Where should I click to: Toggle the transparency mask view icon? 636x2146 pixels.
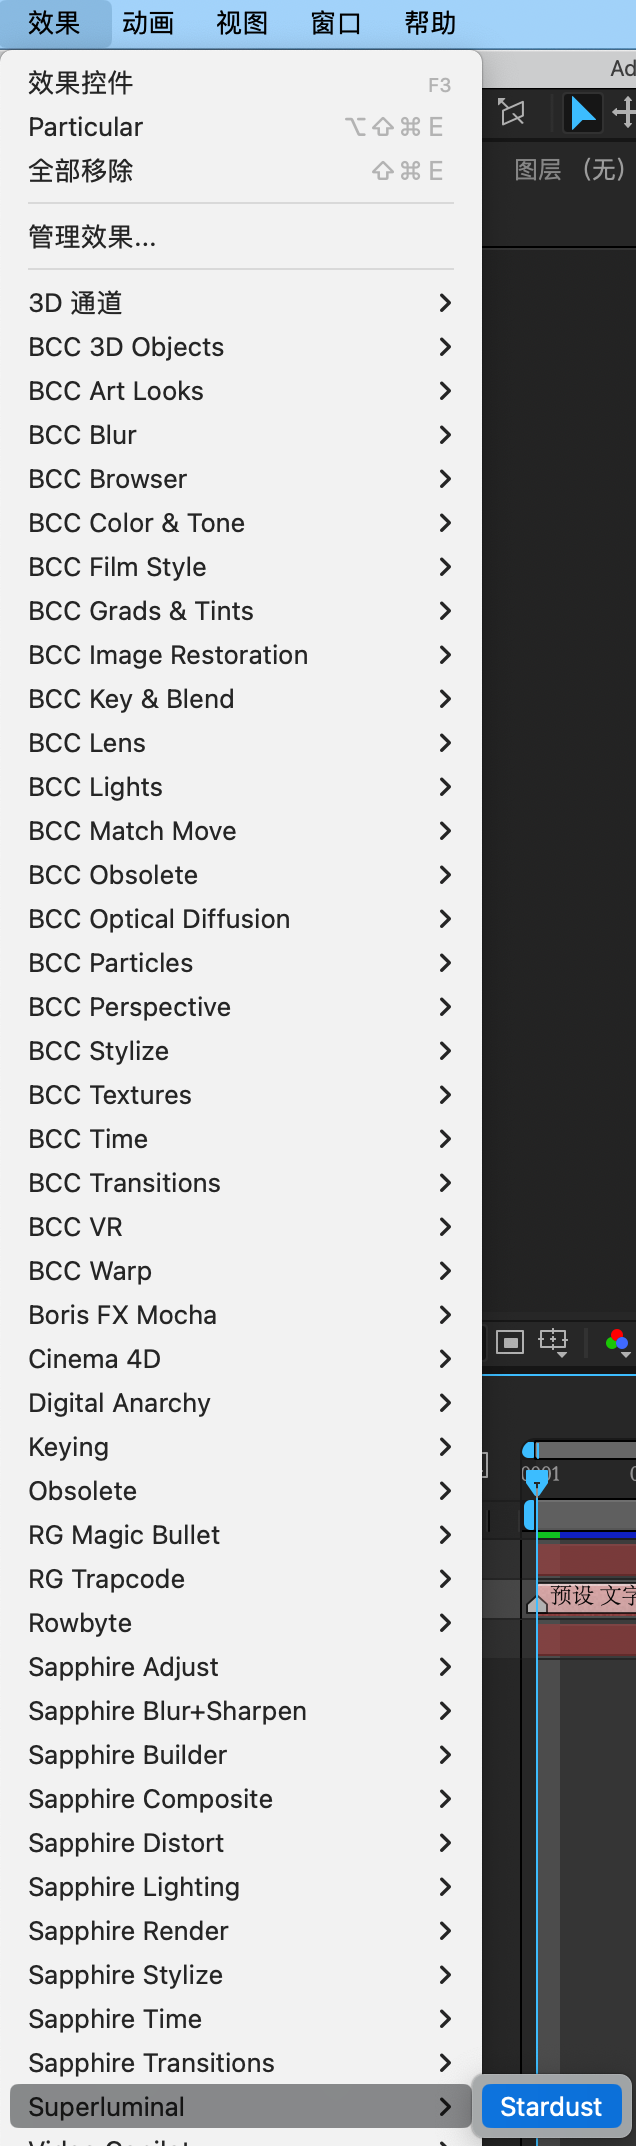coord(510,1341)
